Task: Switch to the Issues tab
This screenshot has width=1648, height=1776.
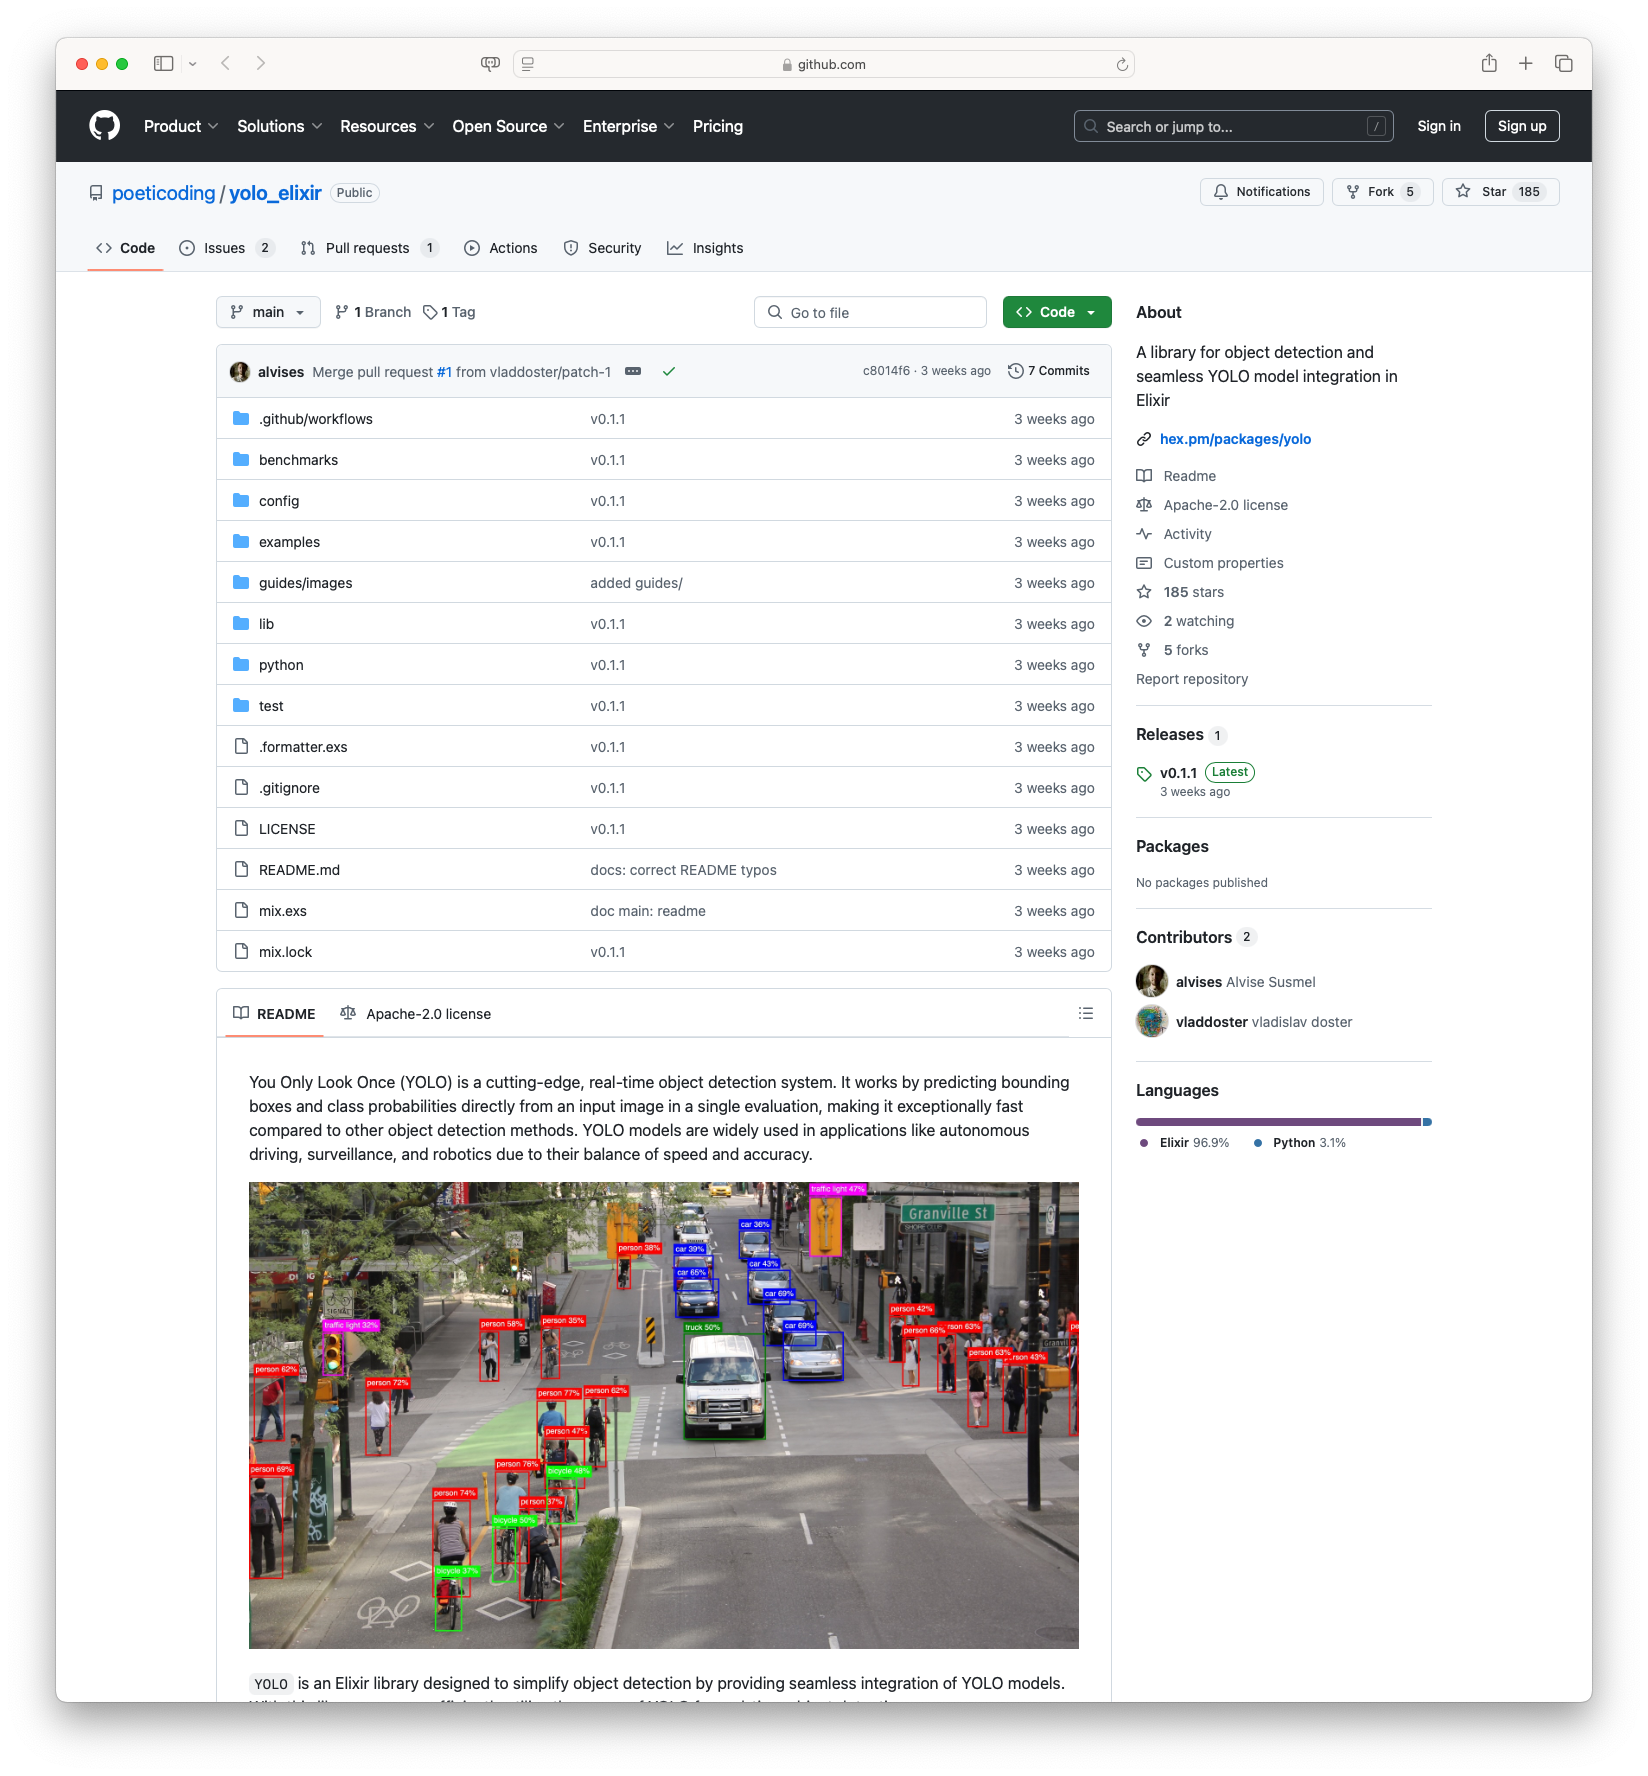Action: point(226,248)
